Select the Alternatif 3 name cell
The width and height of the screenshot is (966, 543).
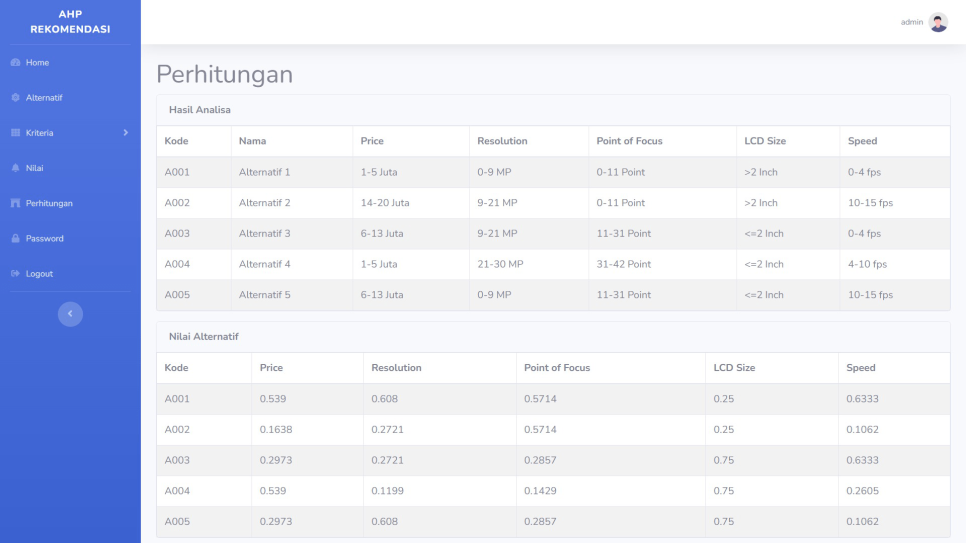pos(265,234)
